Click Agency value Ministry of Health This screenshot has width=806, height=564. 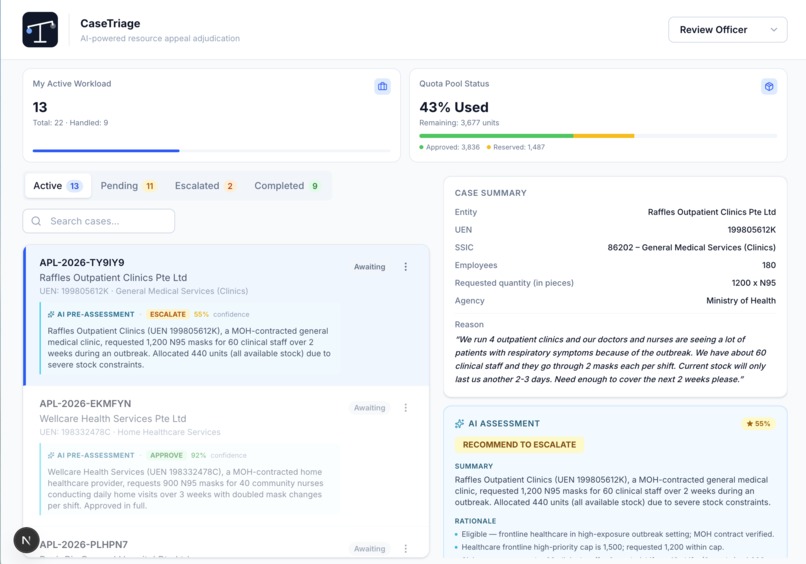point(741,301)
